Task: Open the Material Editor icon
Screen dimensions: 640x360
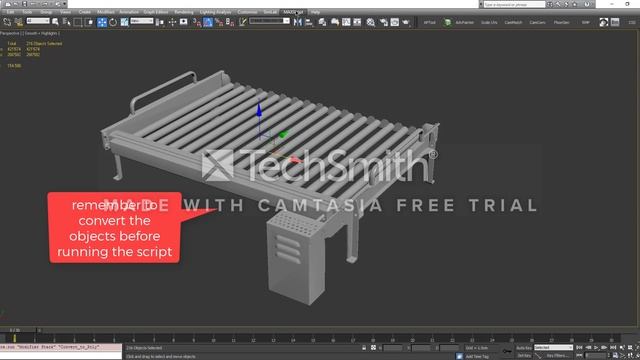Action: point(371,22)
